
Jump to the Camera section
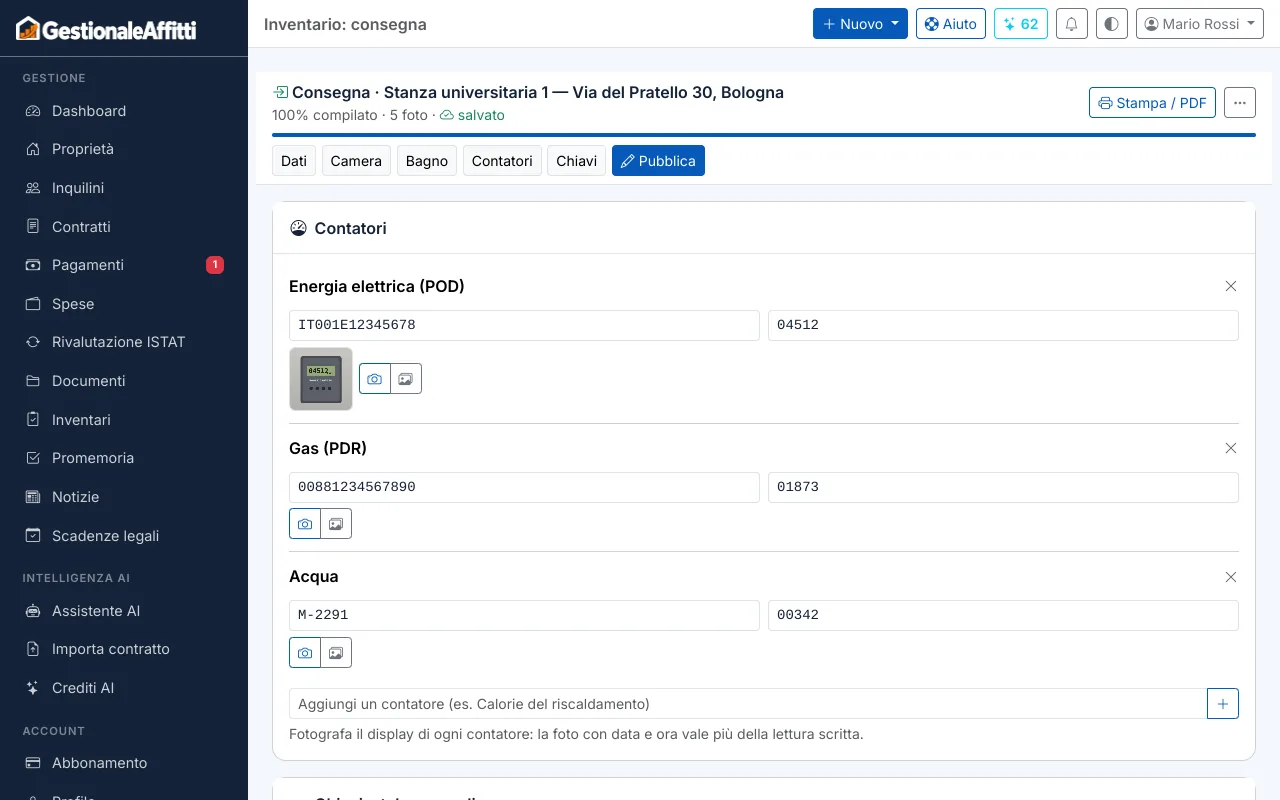click(356, 161)
